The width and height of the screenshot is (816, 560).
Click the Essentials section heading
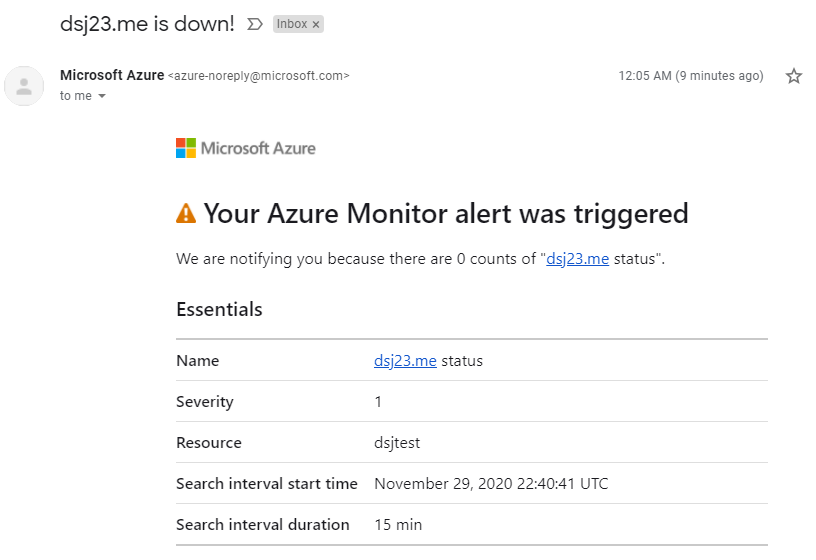pos(219,309)
